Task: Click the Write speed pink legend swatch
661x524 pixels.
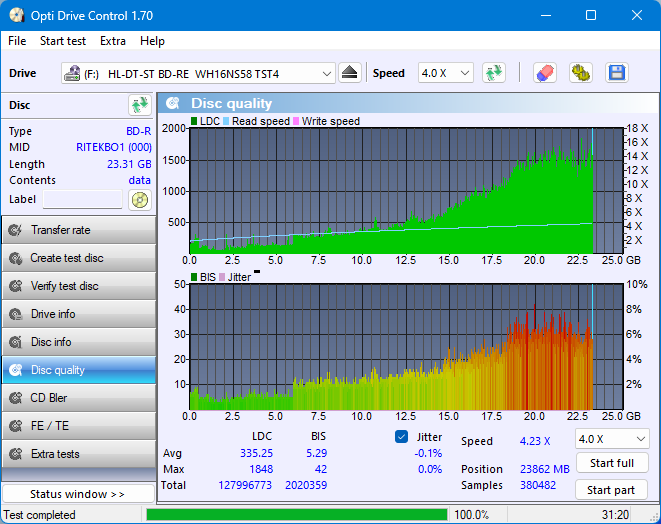Action: 296,121
